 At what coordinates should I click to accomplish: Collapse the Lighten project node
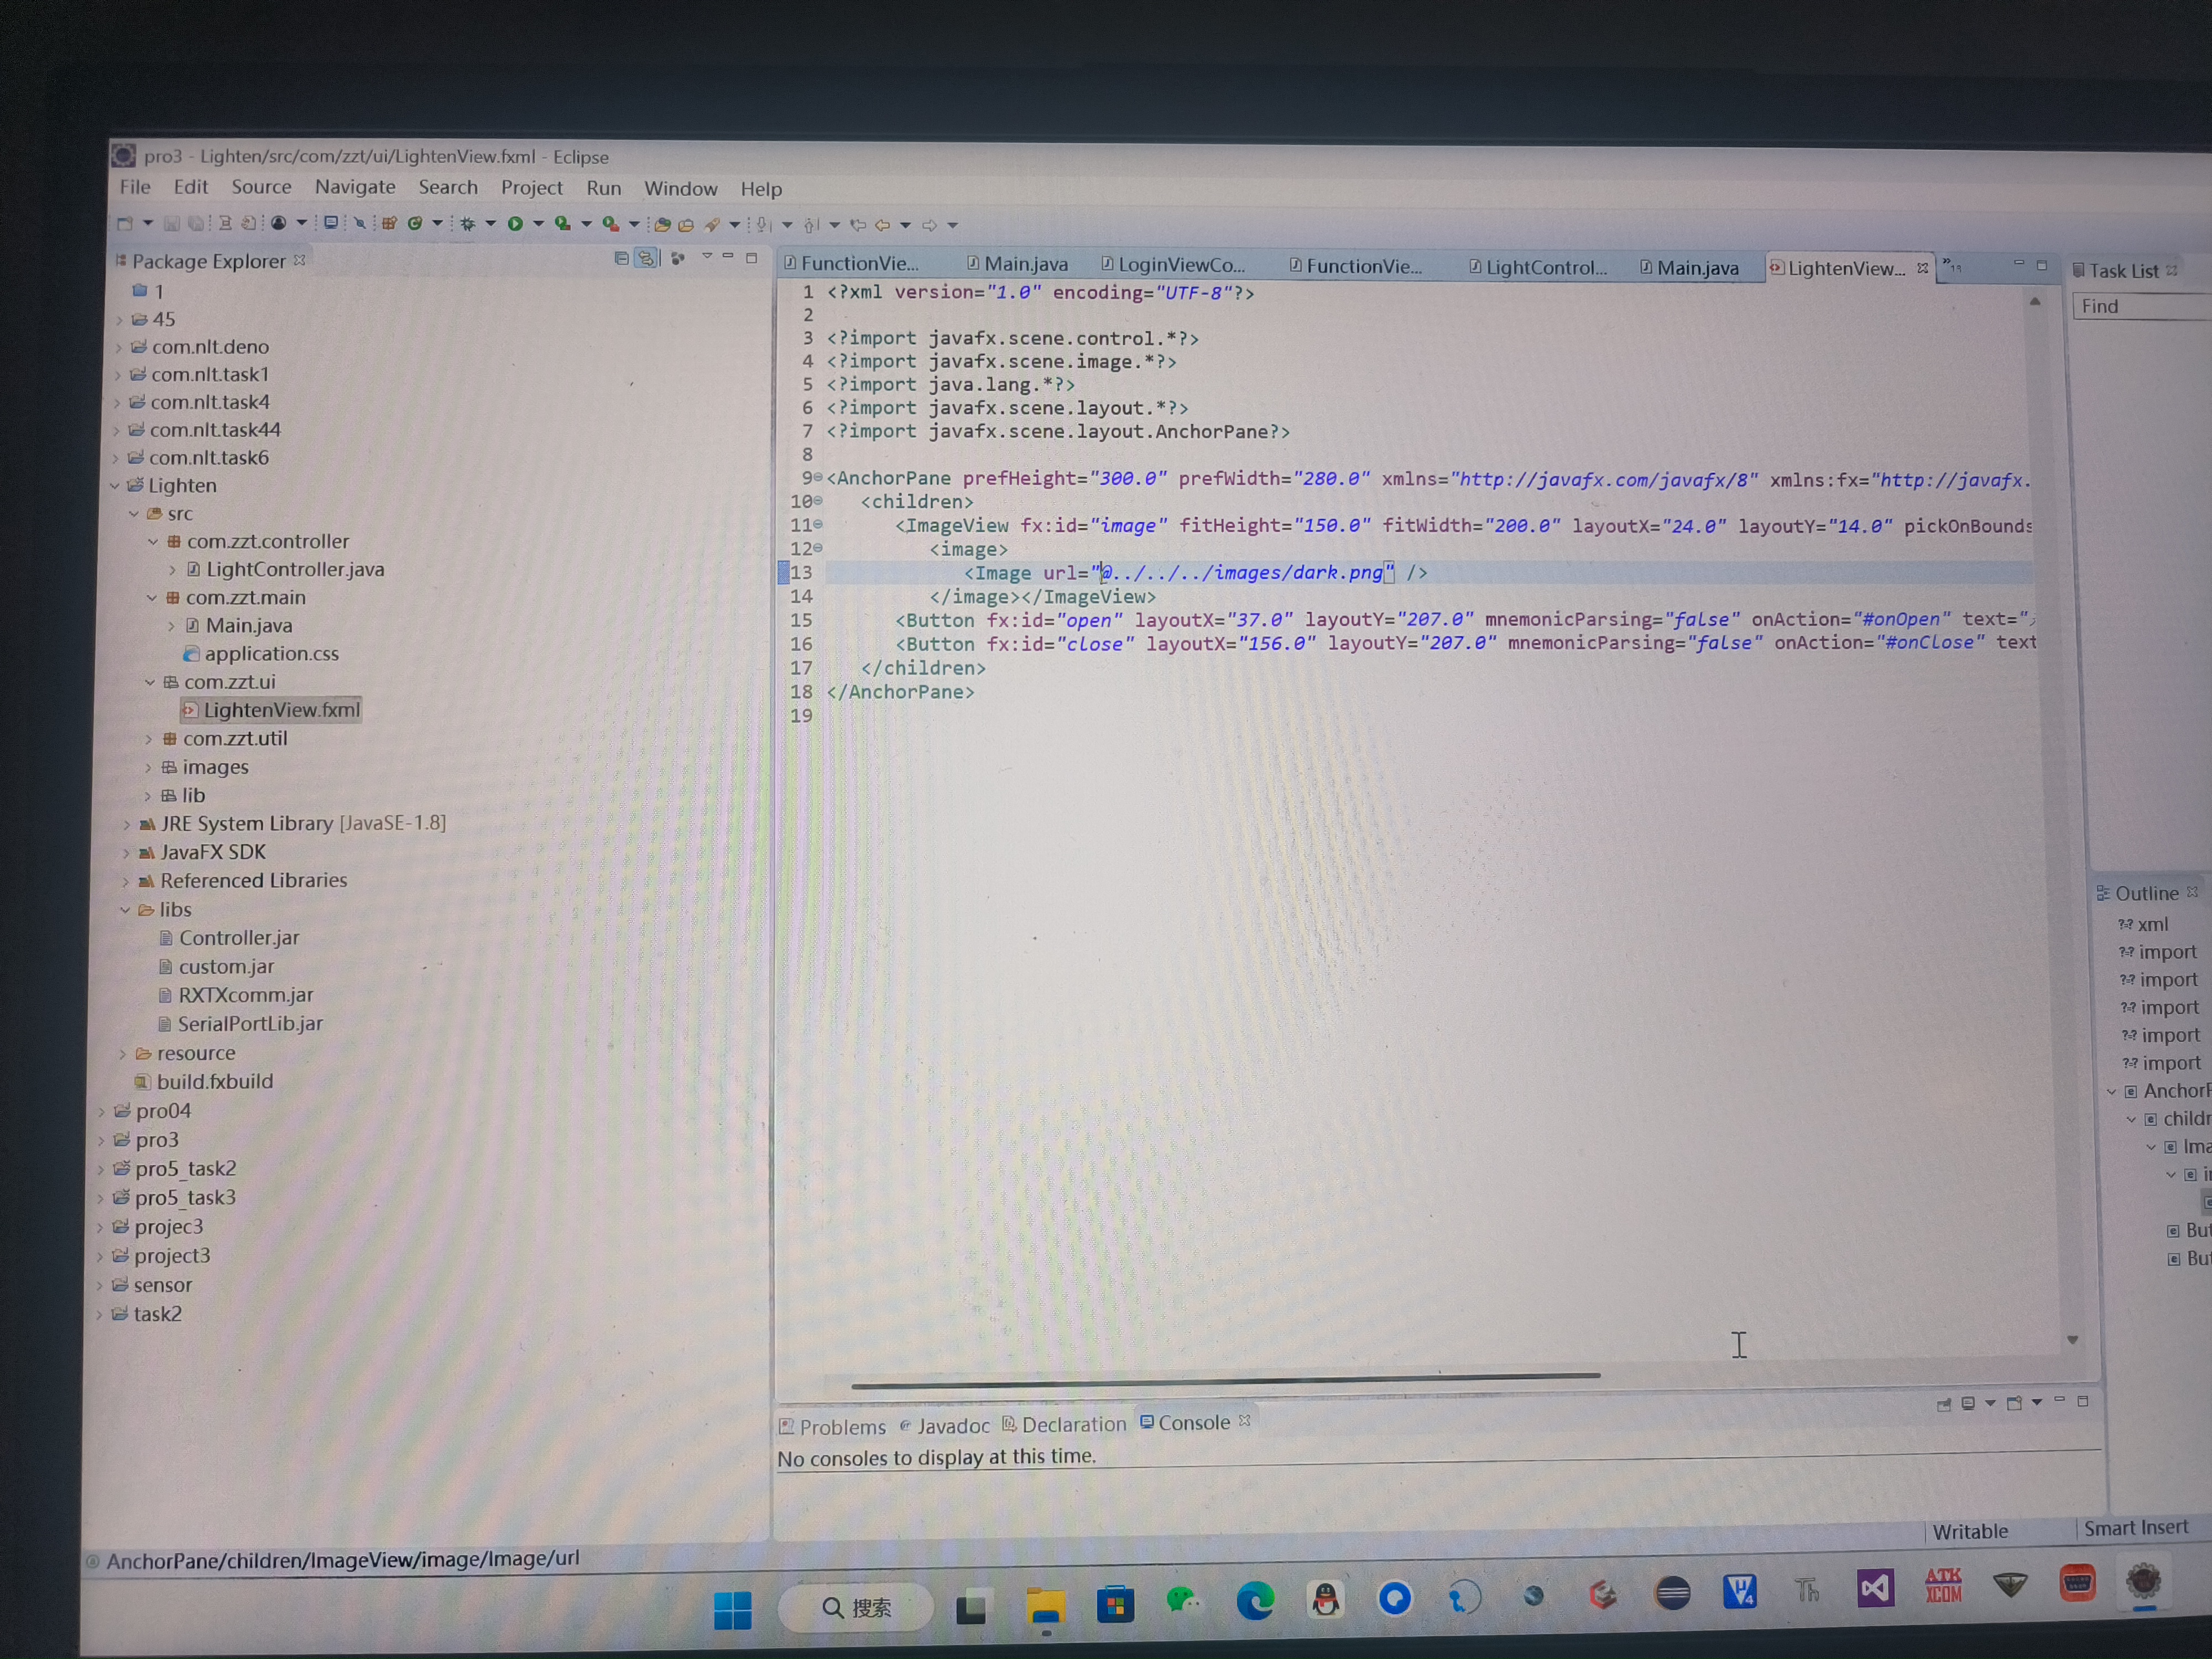(x=115, y=486)
